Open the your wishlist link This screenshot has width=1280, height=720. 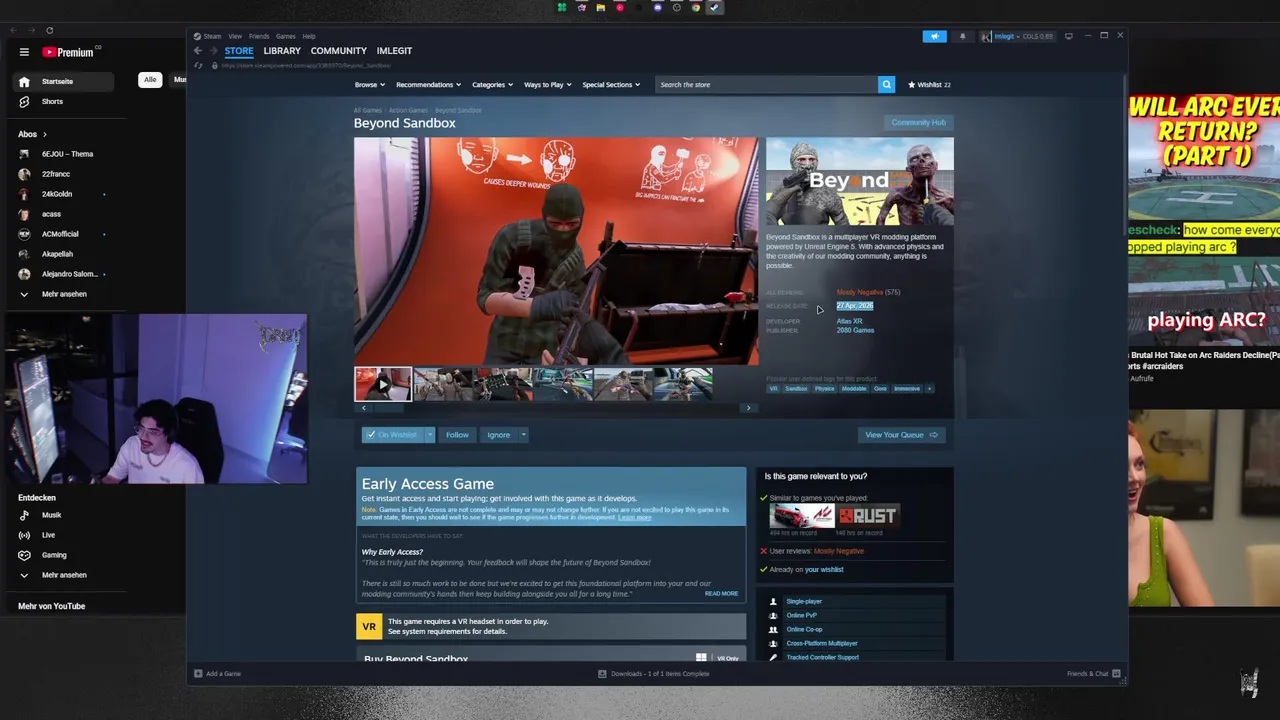coord(824,570)
